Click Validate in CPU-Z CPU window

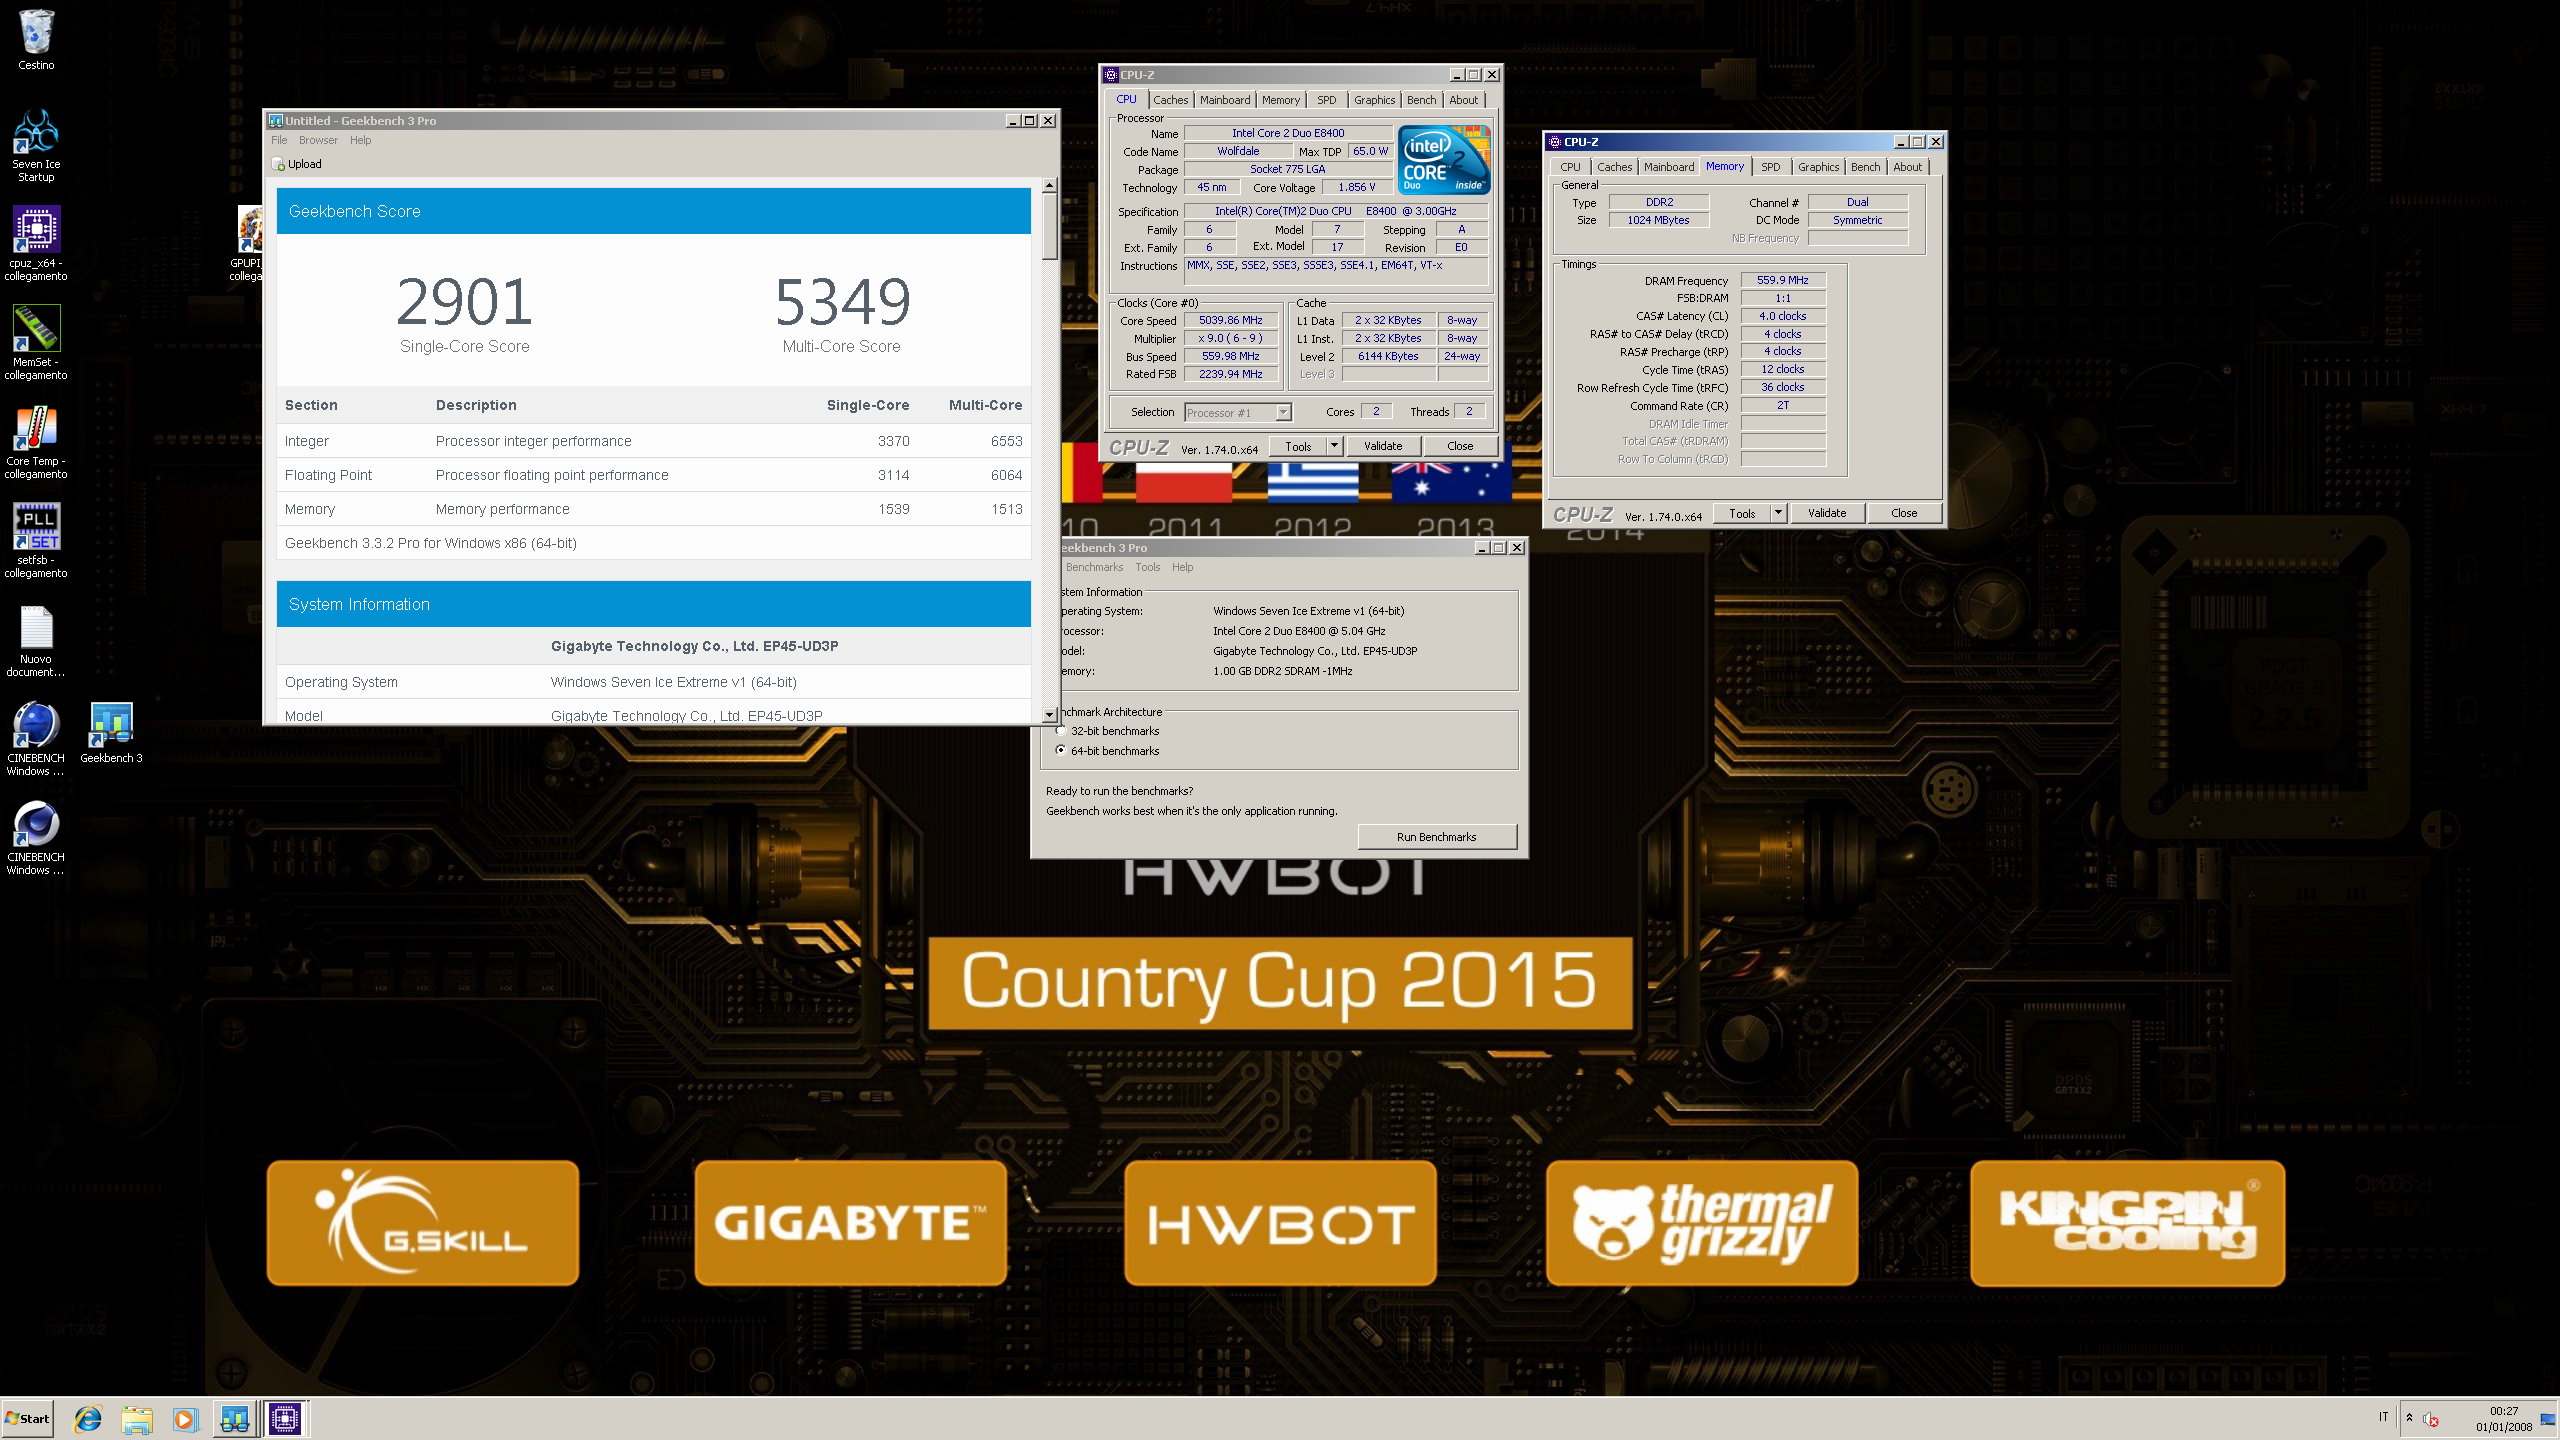(x=1382, y=446)
